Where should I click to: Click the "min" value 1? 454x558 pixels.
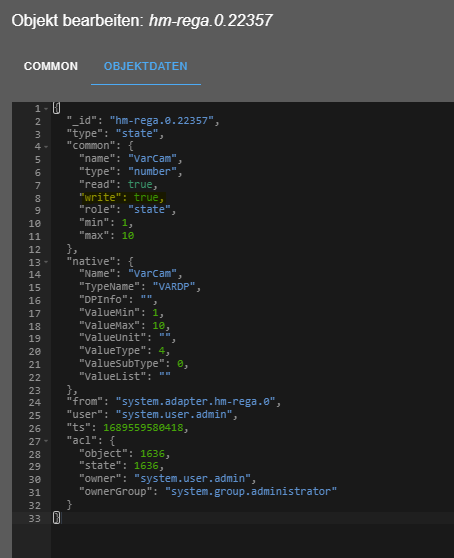point(125,223)
